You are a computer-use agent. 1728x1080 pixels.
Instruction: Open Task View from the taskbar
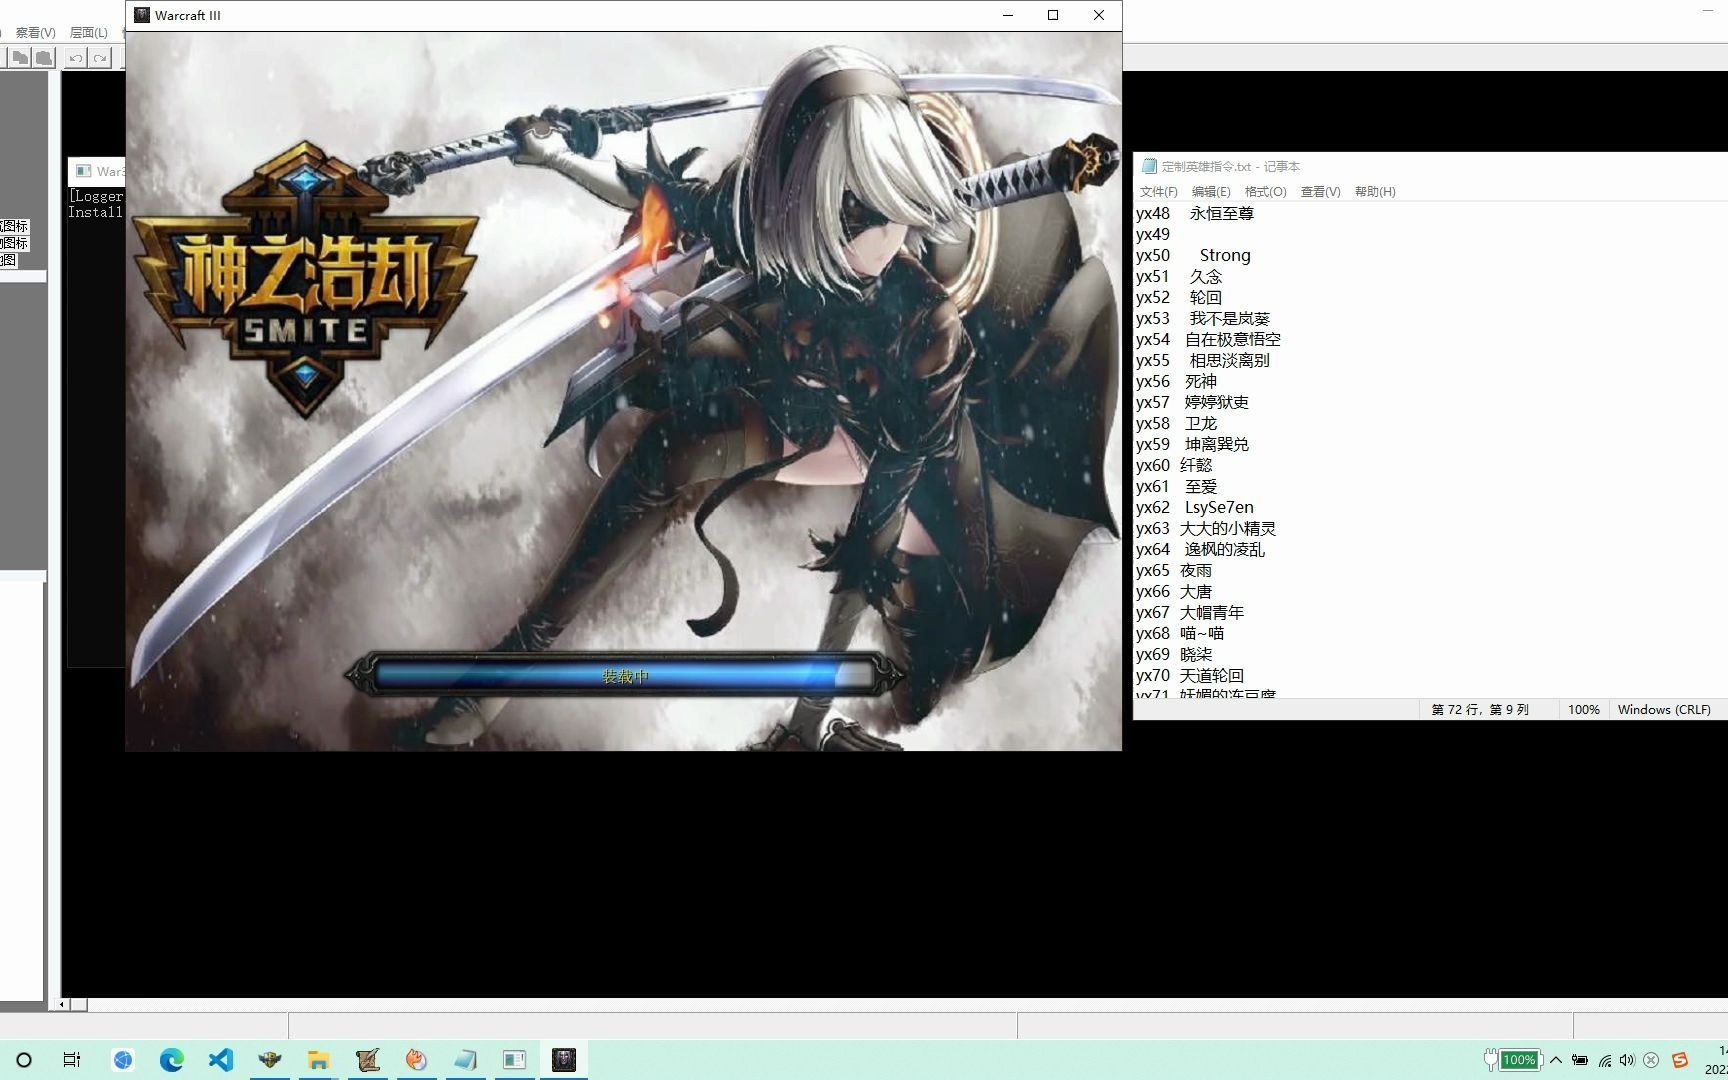(x=72, y=1060)
